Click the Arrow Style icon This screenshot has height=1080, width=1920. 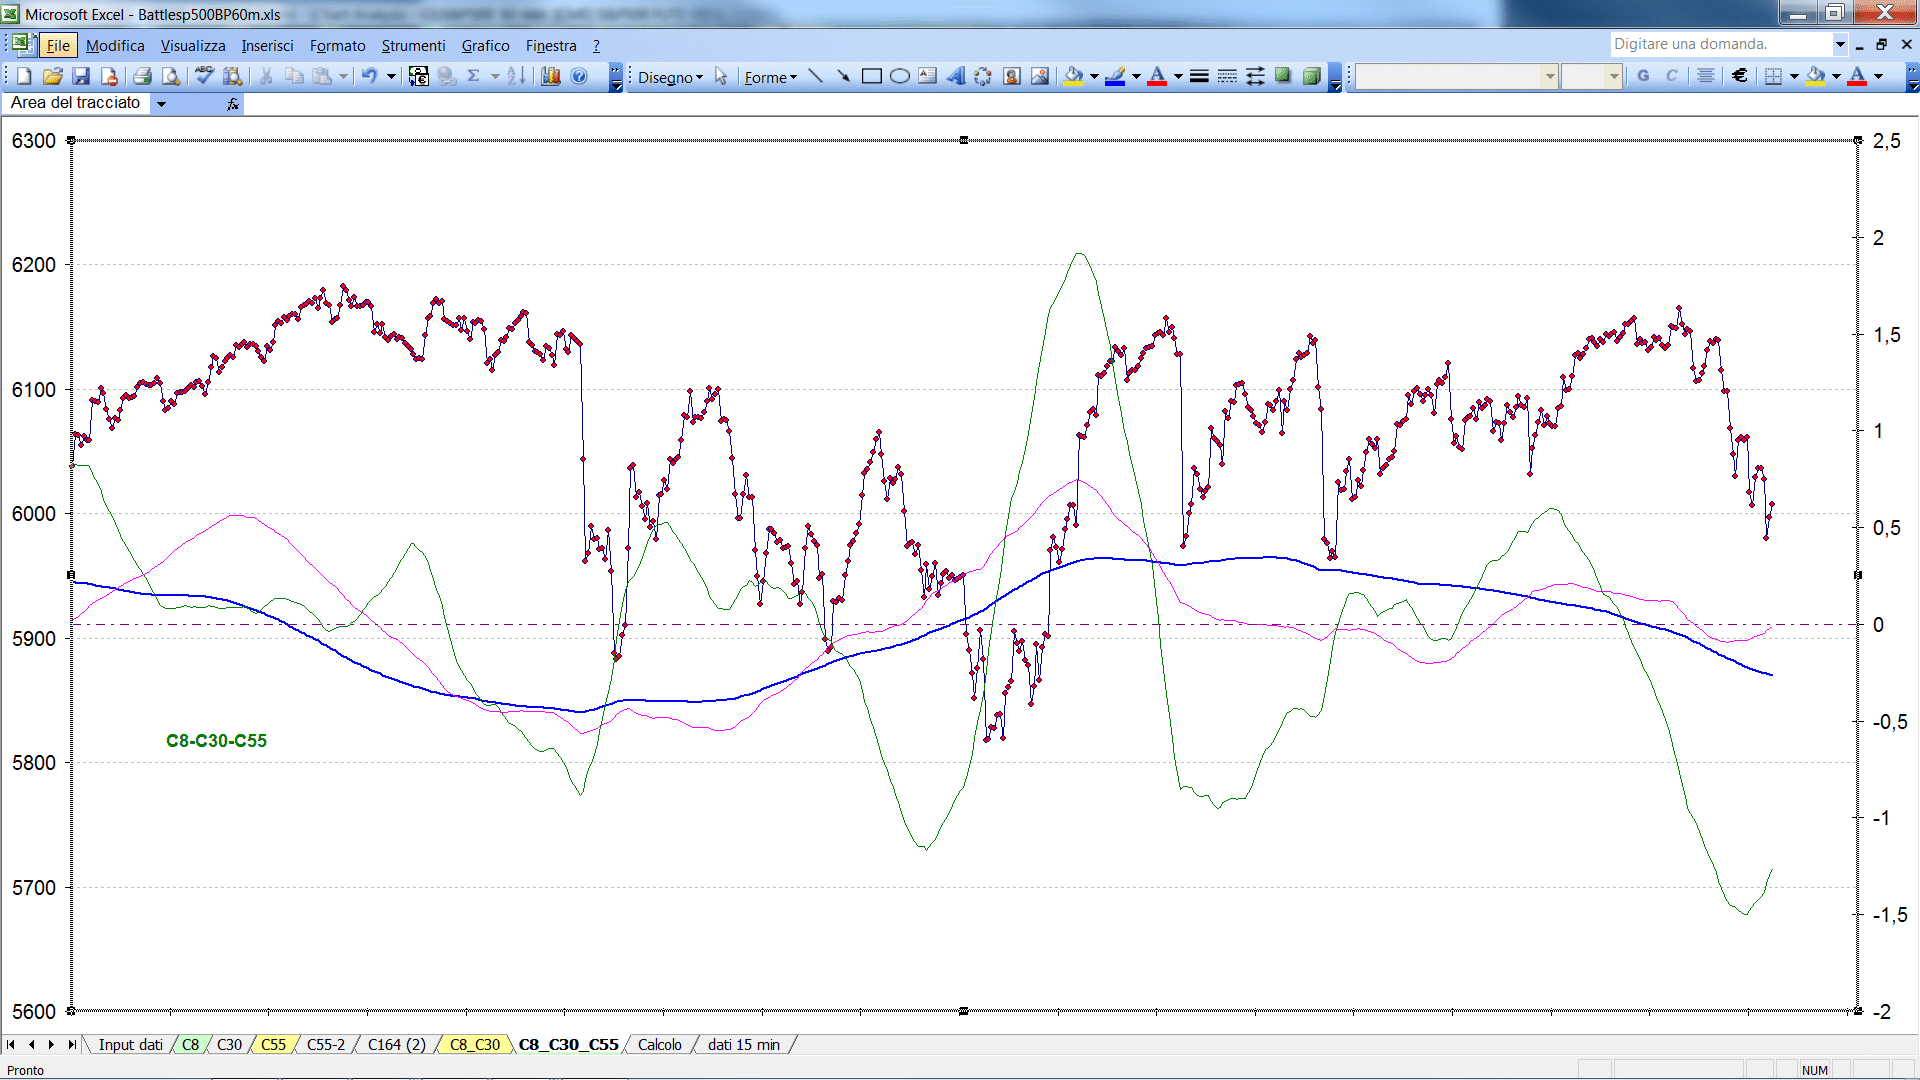click(1255, 76)
